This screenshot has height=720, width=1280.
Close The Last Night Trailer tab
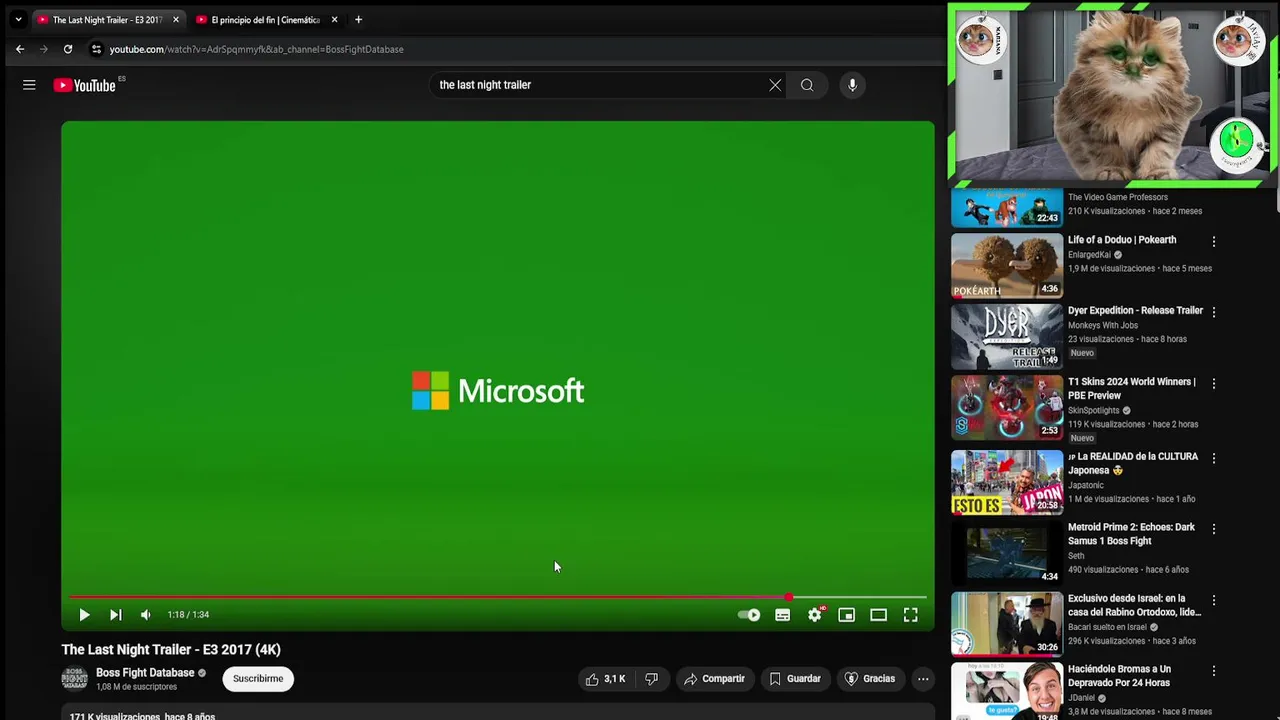(176, 20)
